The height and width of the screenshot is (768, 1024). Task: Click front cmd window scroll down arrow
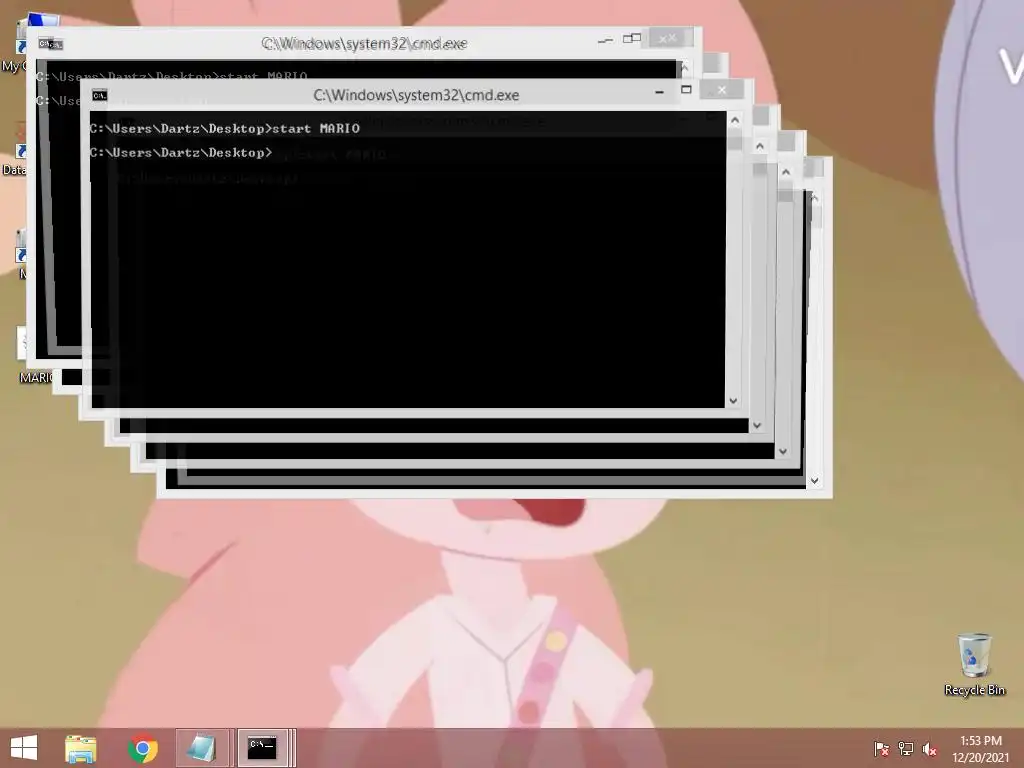click(x=733, y=401)
